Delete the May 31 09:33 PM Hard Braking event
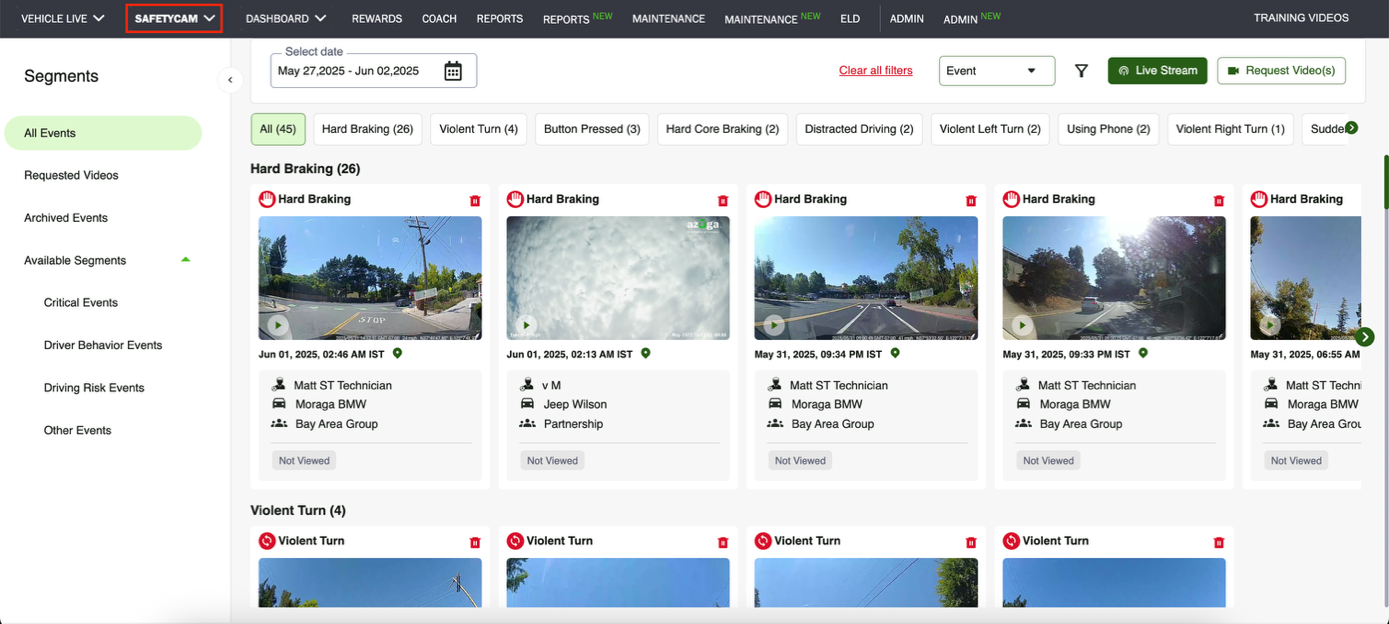 click(1219, 200)
